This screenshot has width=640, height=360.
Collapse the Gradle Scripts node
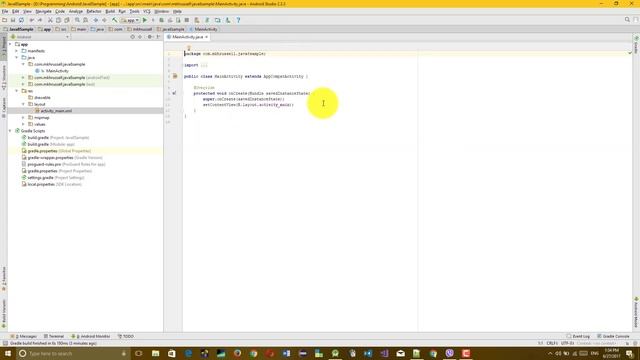coord(10,131)
